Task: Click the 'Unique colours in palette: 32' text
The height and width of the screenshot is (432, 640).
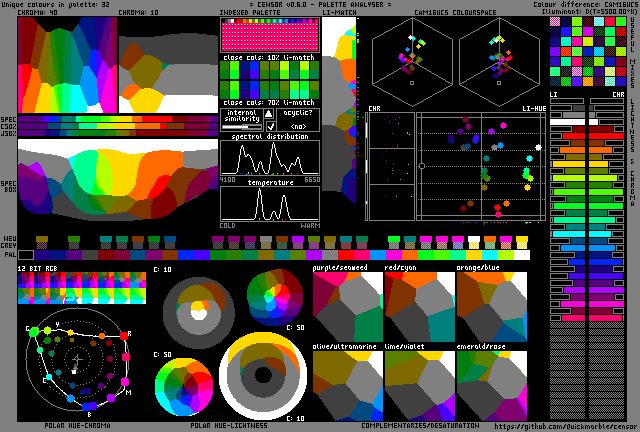Action: (x=55, y=4)
